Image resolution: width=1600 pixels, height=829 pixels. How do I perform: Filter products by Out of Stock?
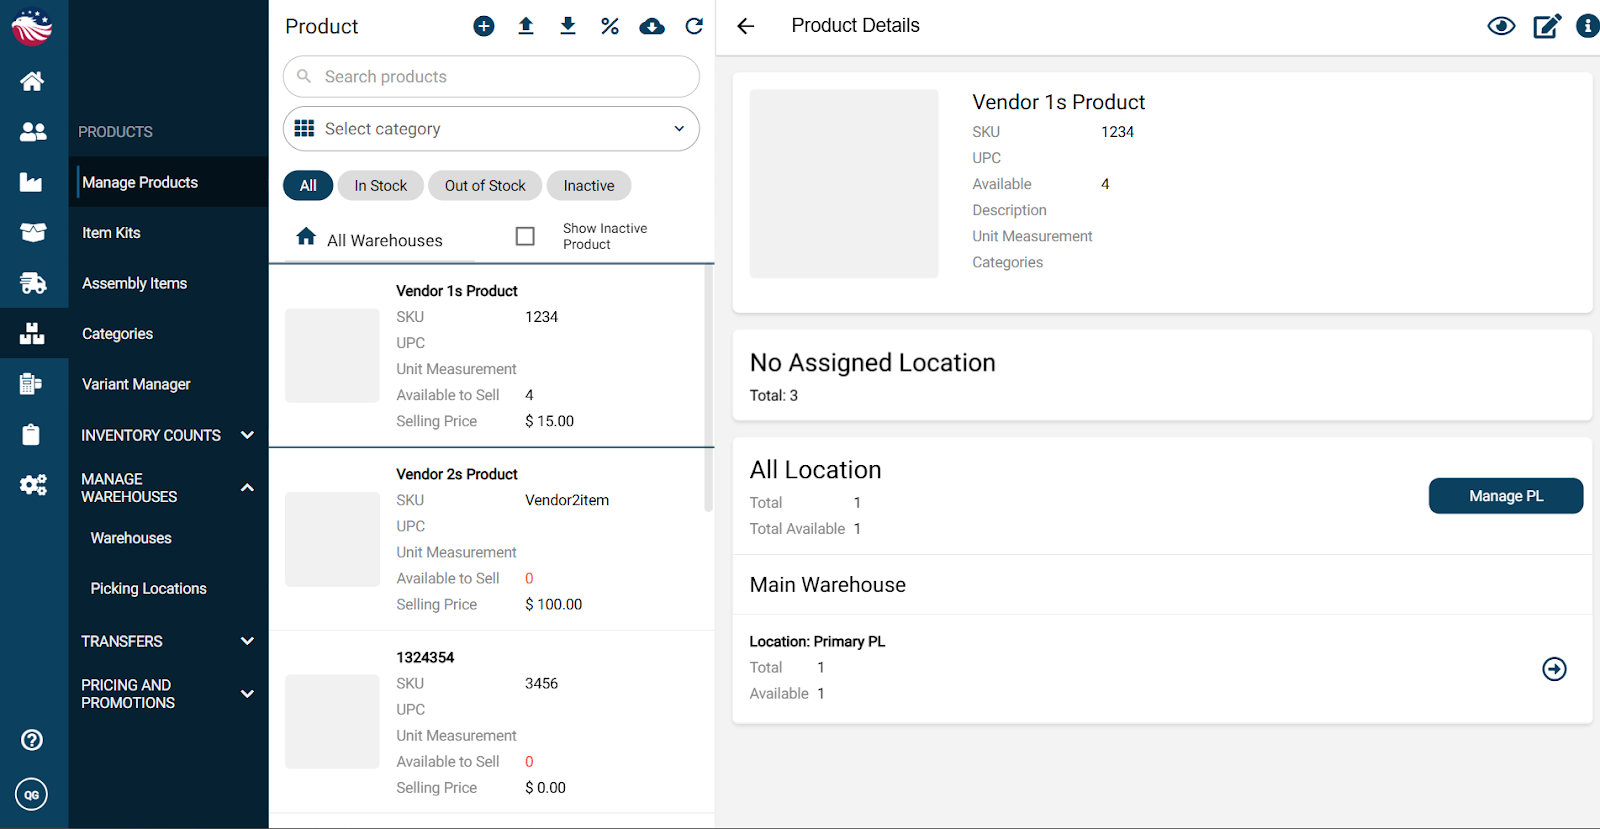485,186
